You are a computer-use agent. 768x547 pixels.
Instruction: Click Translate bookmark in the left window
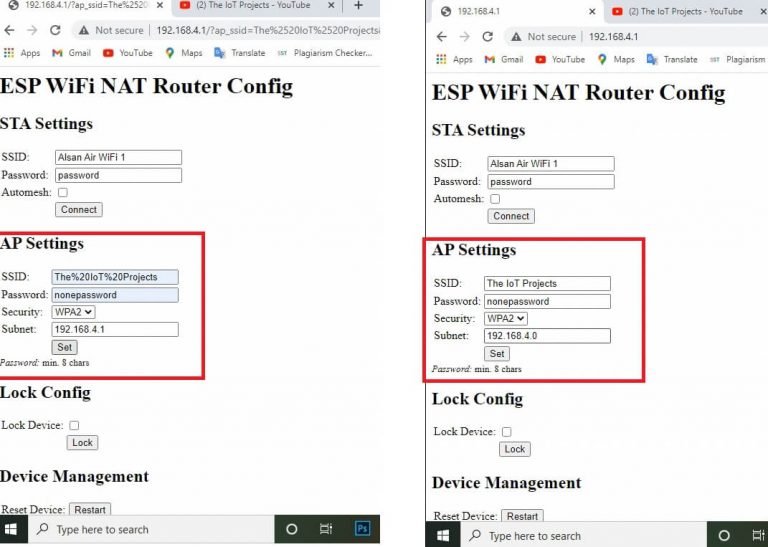click(x=240, y=53)
